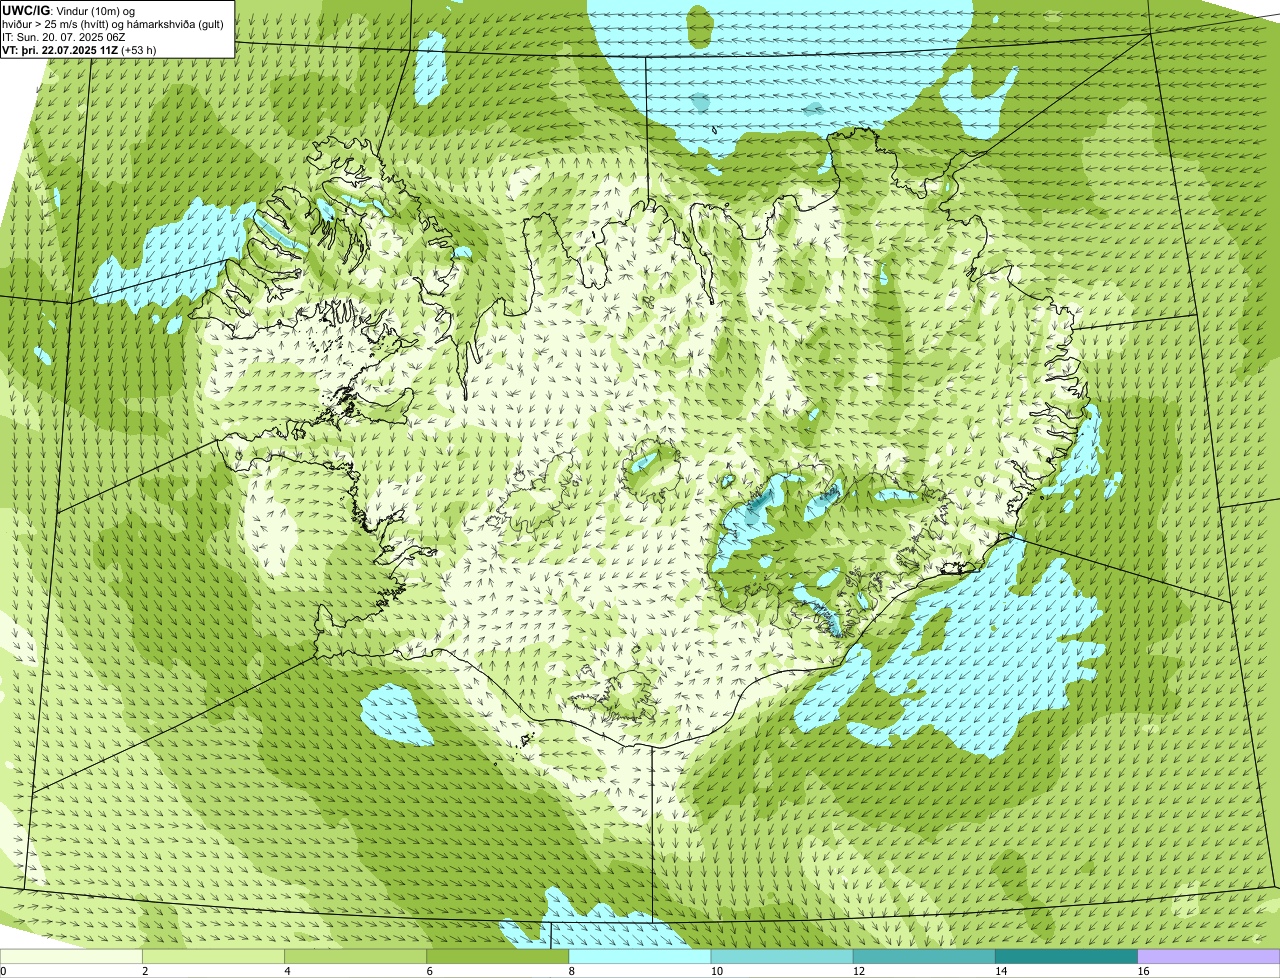Click the scale label "8"
Image resolution: width=1280 pixels, height=978 pixels.
click(571, 971)
